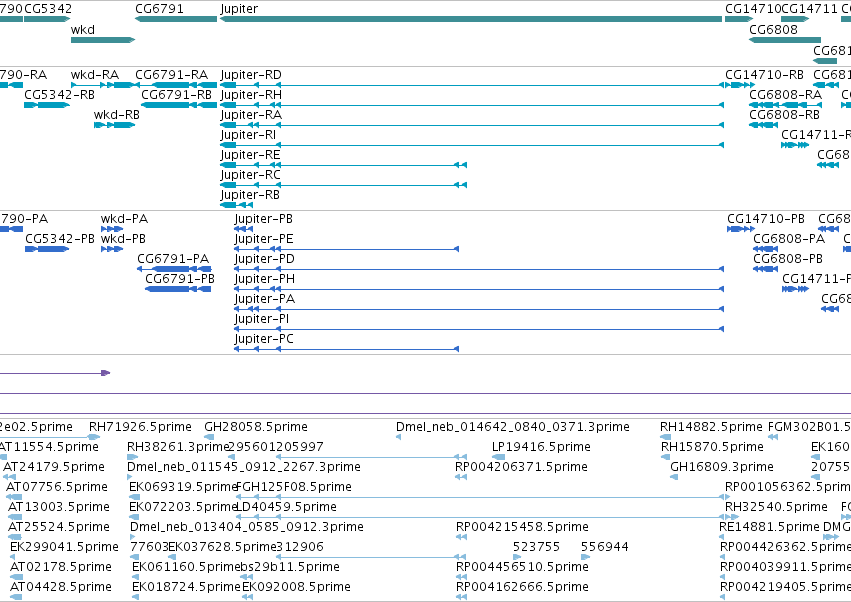The height and width of the screenshot is (602, 851).
Task: Open the CG6791-RB transcript
Action: pyautogui.click(x=179, y=105)
